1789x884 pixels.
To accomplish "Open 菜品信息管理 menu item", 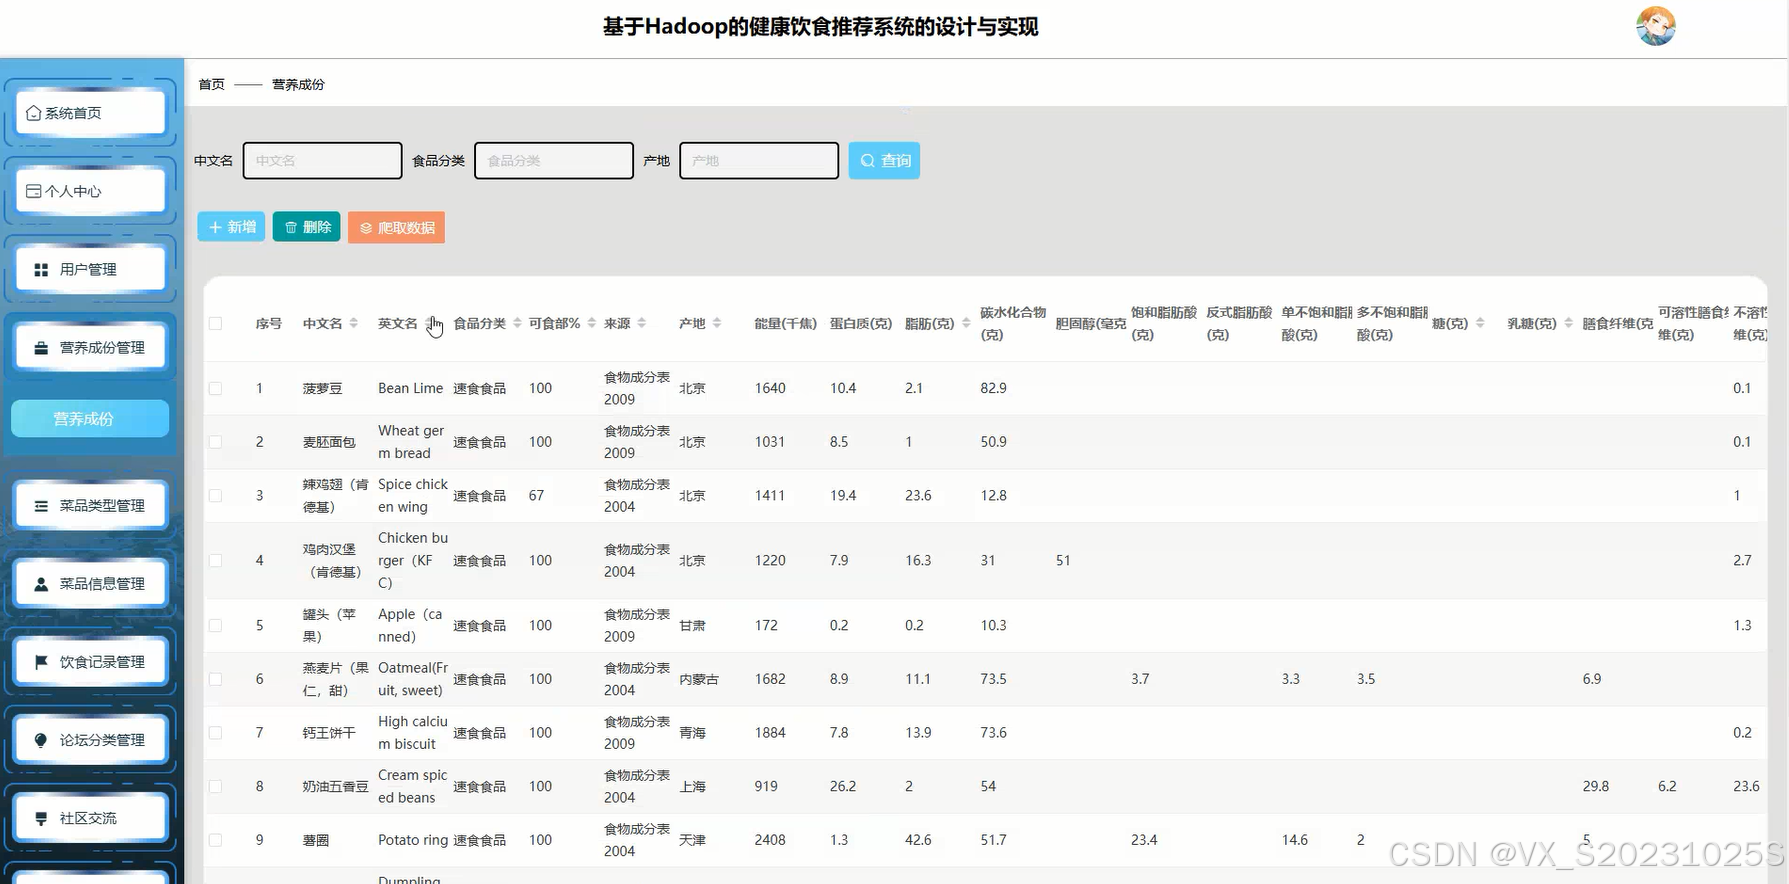I will (90, 583).
